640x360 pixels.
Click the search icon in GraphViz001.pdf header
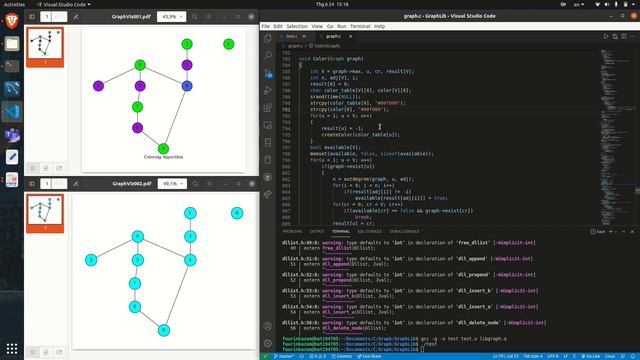[194, 17]
